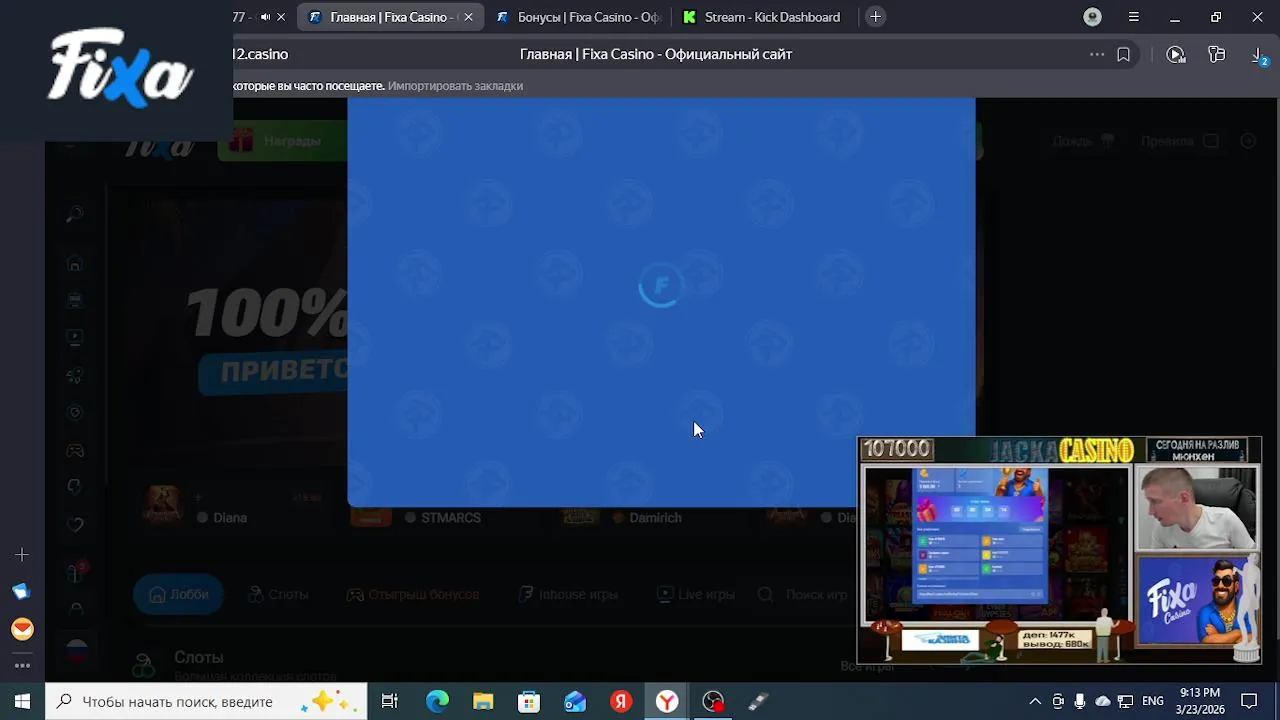Open the mail icon in browser sidebar

point(22,629)
